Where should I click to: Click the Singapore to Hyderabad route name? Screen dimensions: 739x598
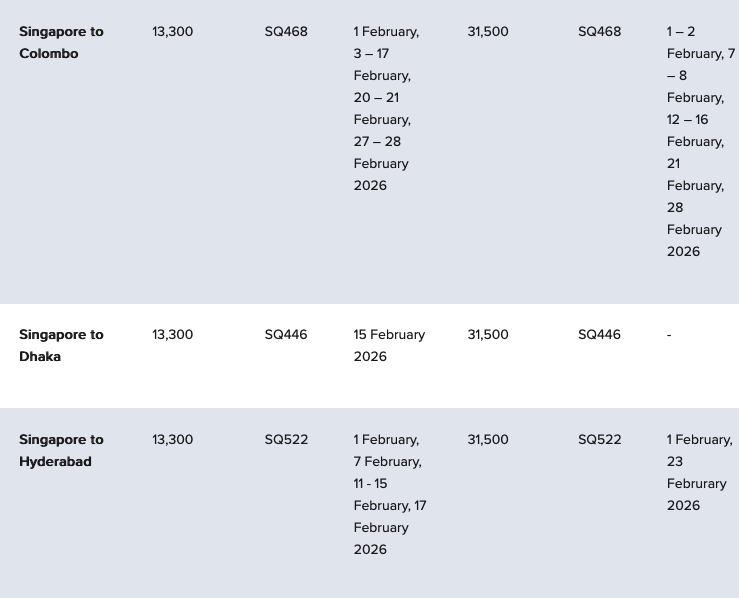point(61,450)
